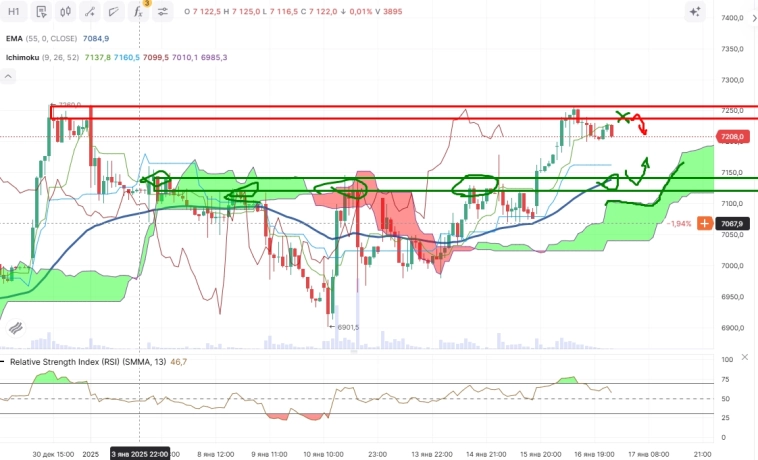
Task: Click the highlighted date 3 янв 2025 22:00
Action: coord(140,454)
